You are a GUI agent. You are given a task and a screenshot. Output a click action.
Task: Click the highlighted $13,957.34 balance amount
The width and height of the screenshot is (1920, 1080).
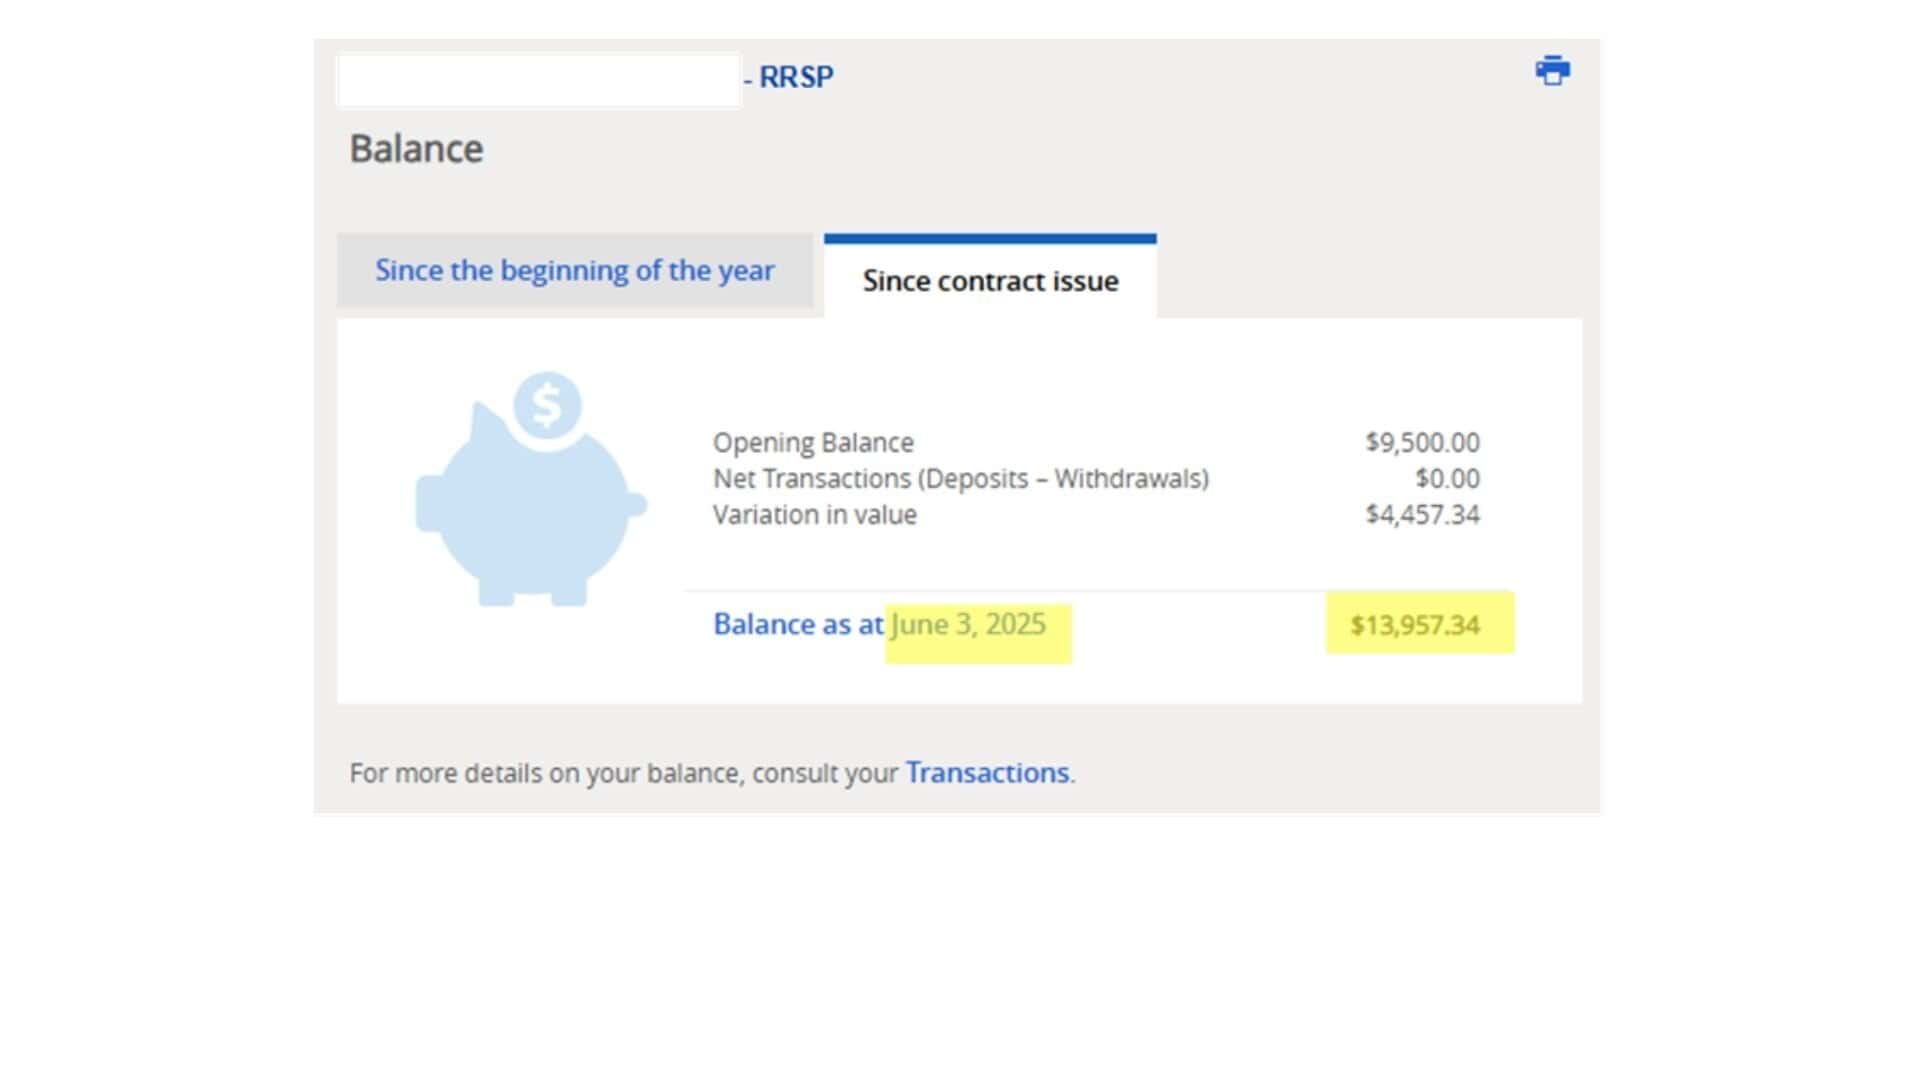[x=1415, y=625]
